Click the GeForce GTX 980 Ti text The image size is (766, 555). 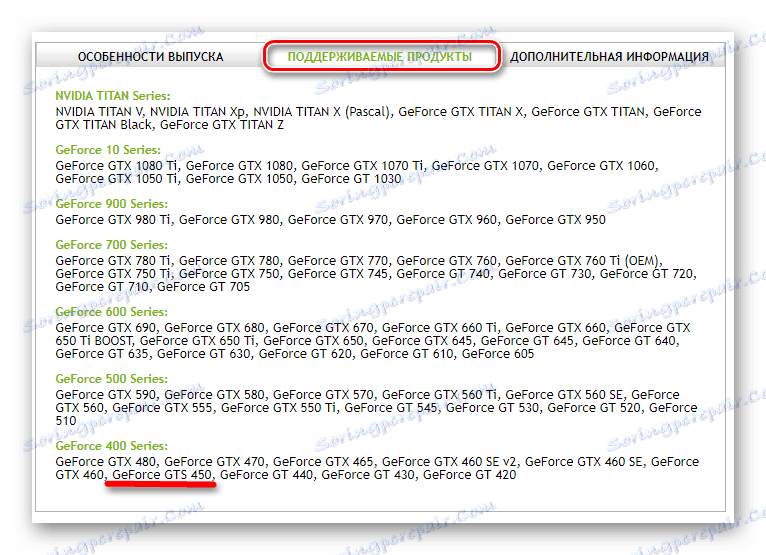coord(113,220)
